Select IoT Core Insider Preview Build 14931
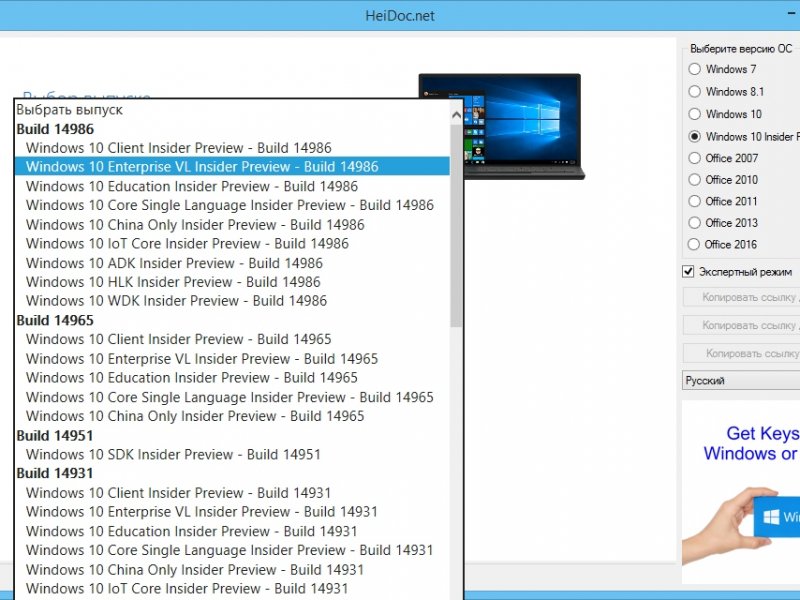Image resolution: width=800 pixels, height=600 pixels. click(x=232, y=588)
